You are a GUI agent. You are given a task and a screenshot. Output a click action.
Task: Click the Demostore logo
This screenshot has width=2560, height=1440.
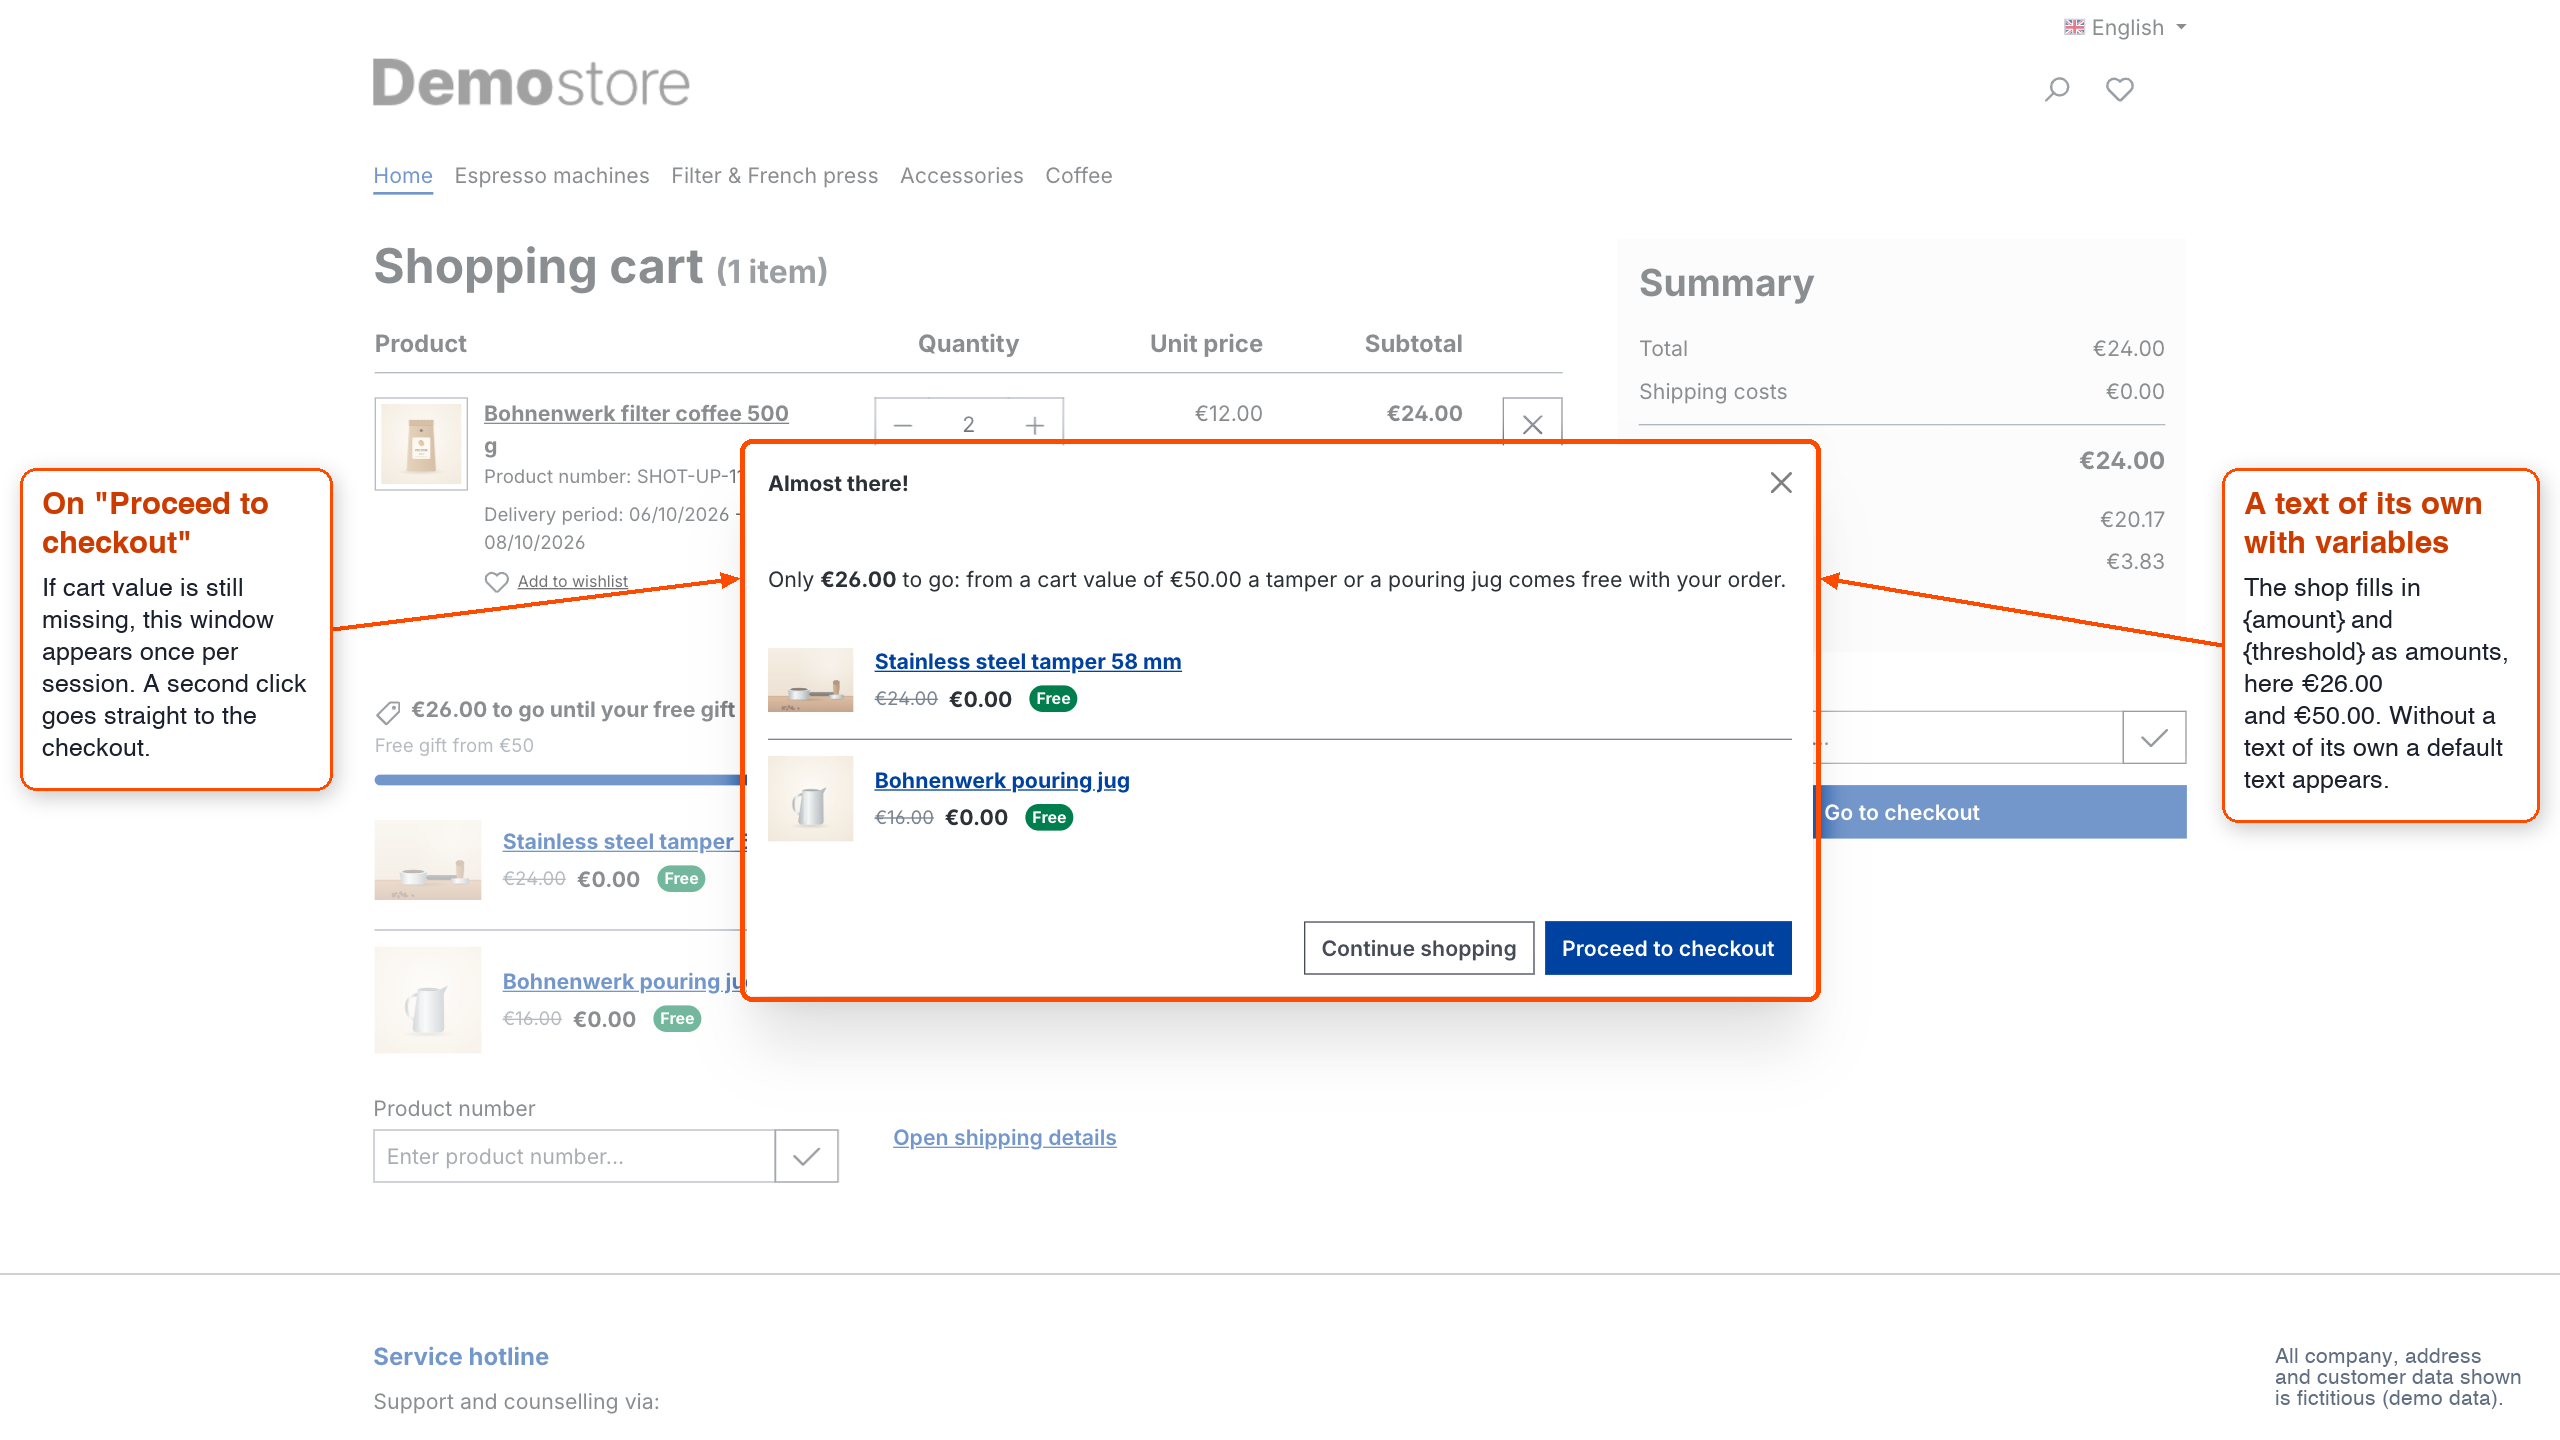coord(531,82)
